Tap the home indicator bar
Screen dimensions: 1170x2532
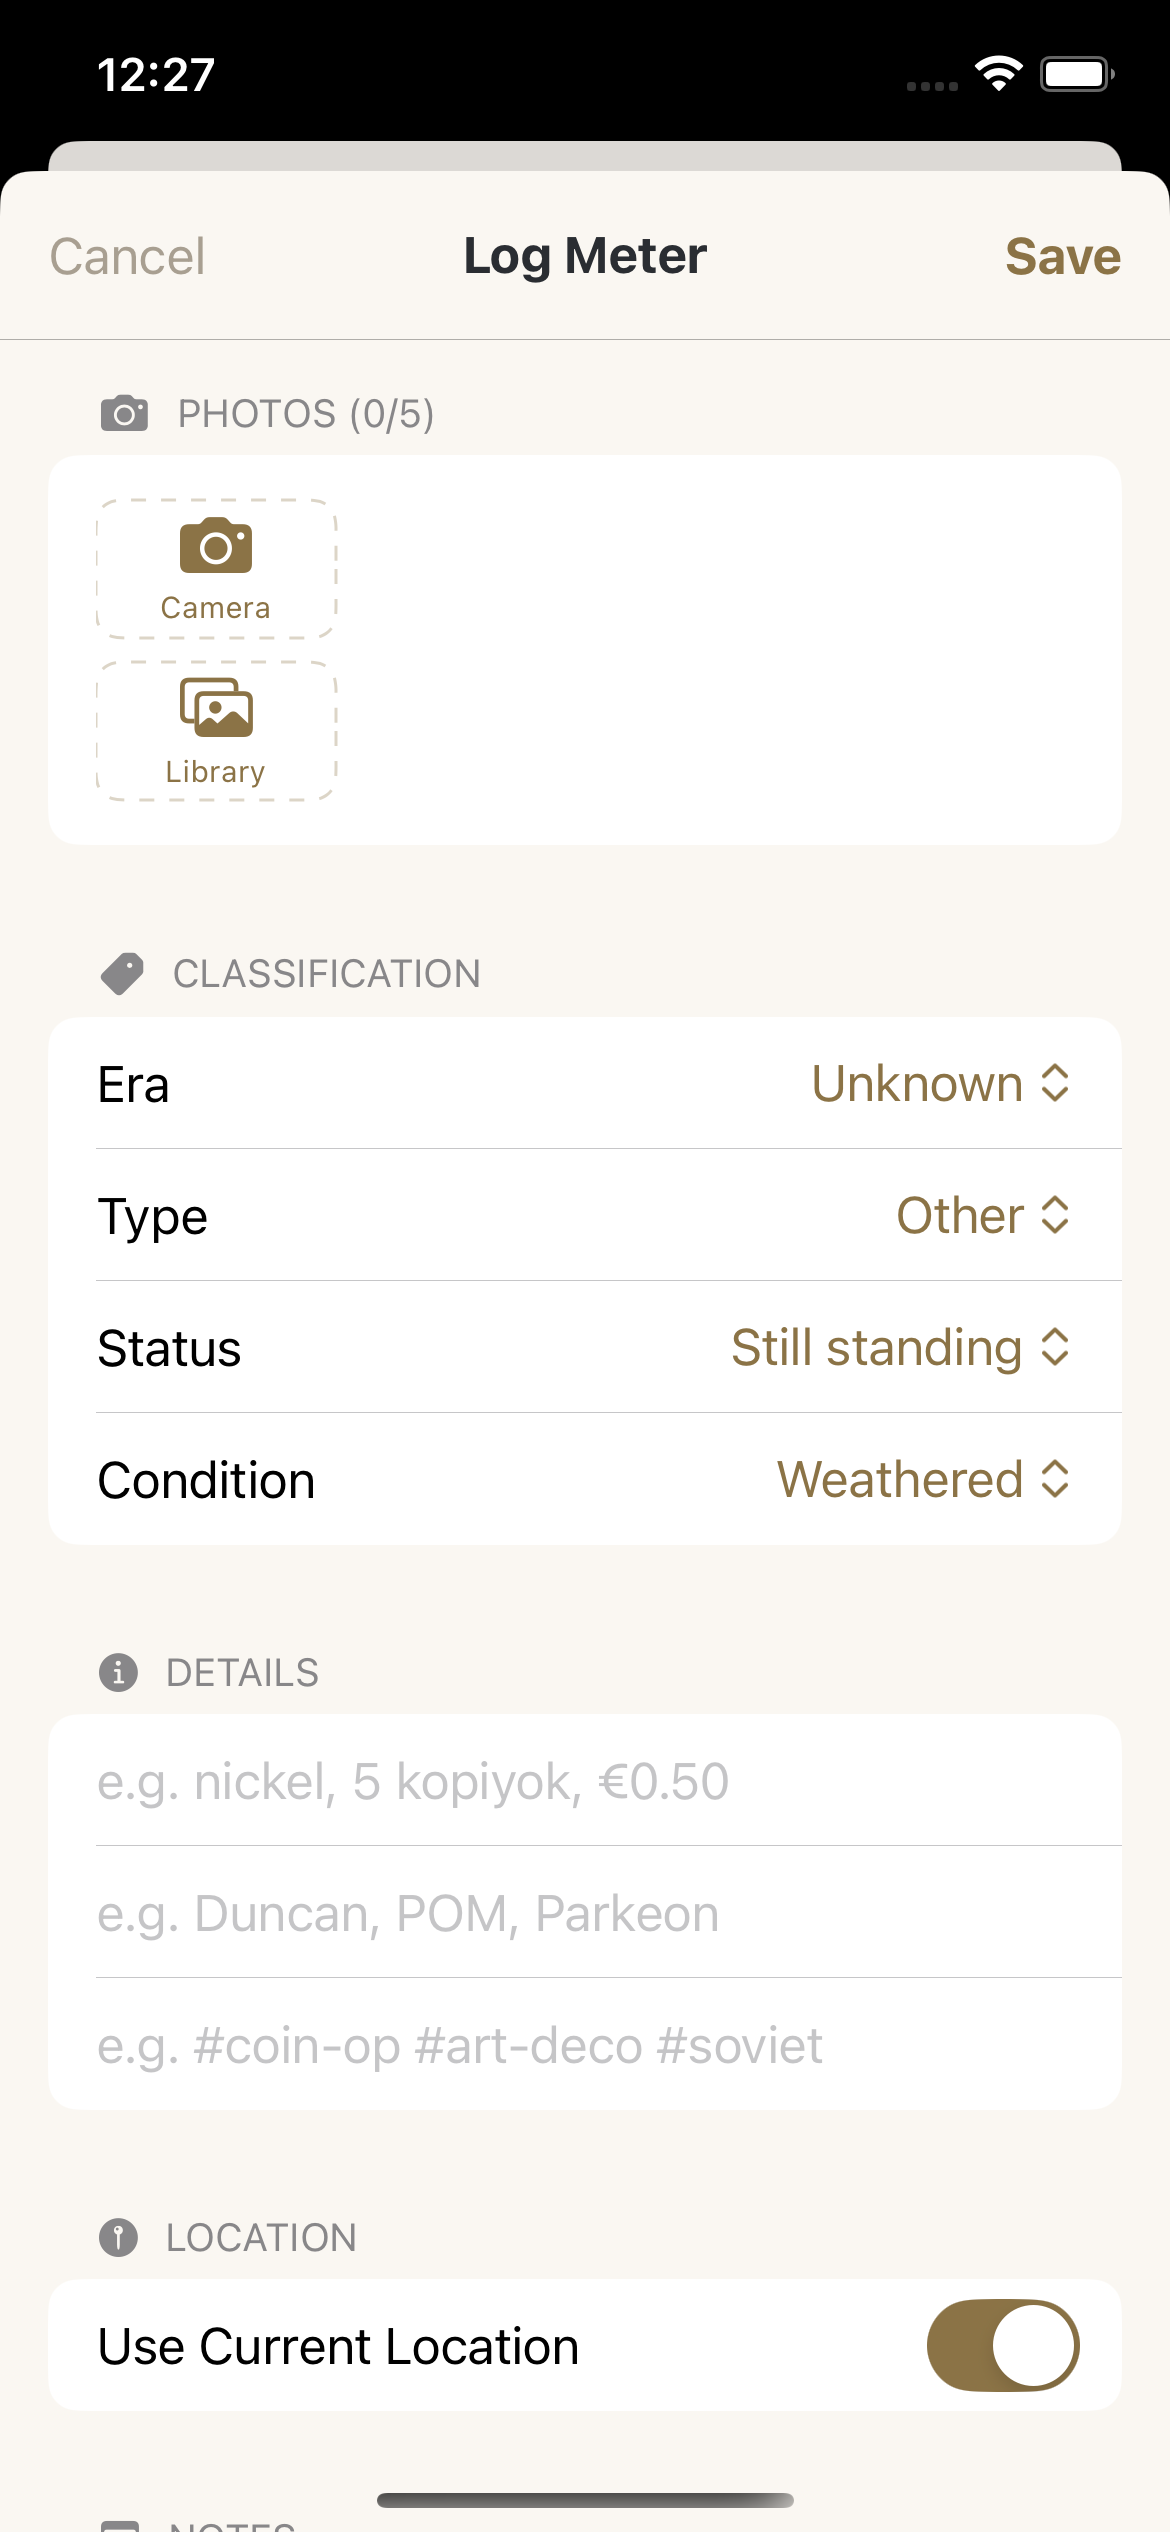point(585,2500)
